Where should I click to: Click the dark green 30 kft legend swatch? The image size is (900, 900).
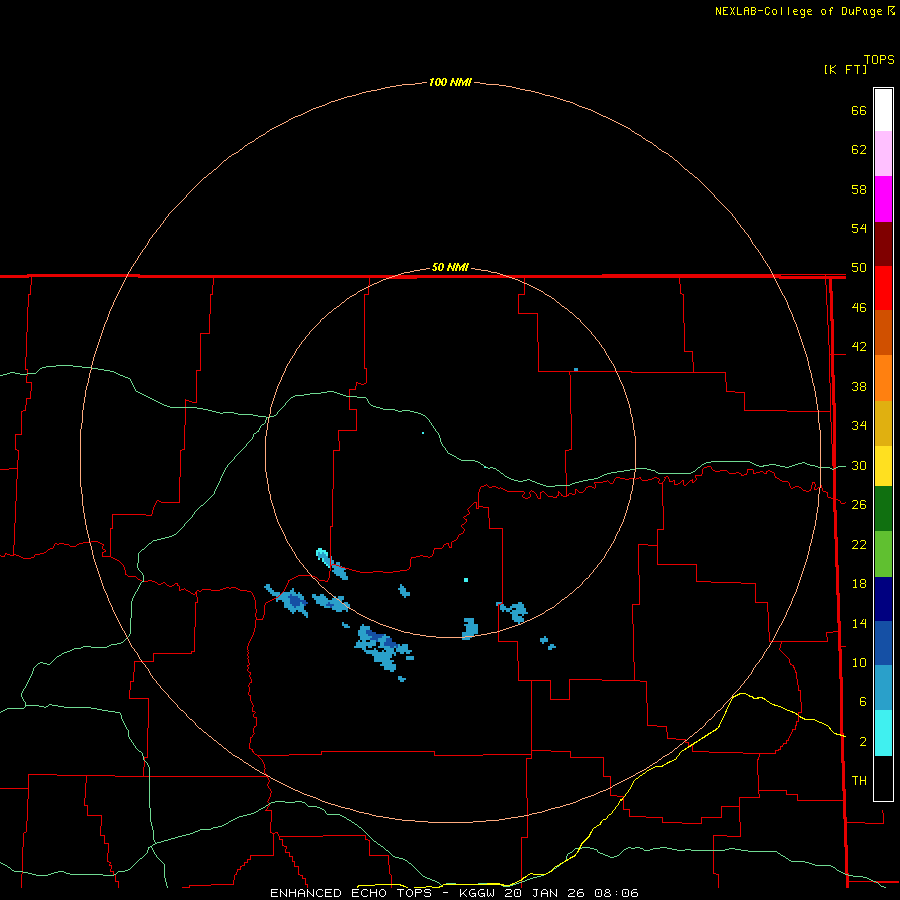(883, 509)
